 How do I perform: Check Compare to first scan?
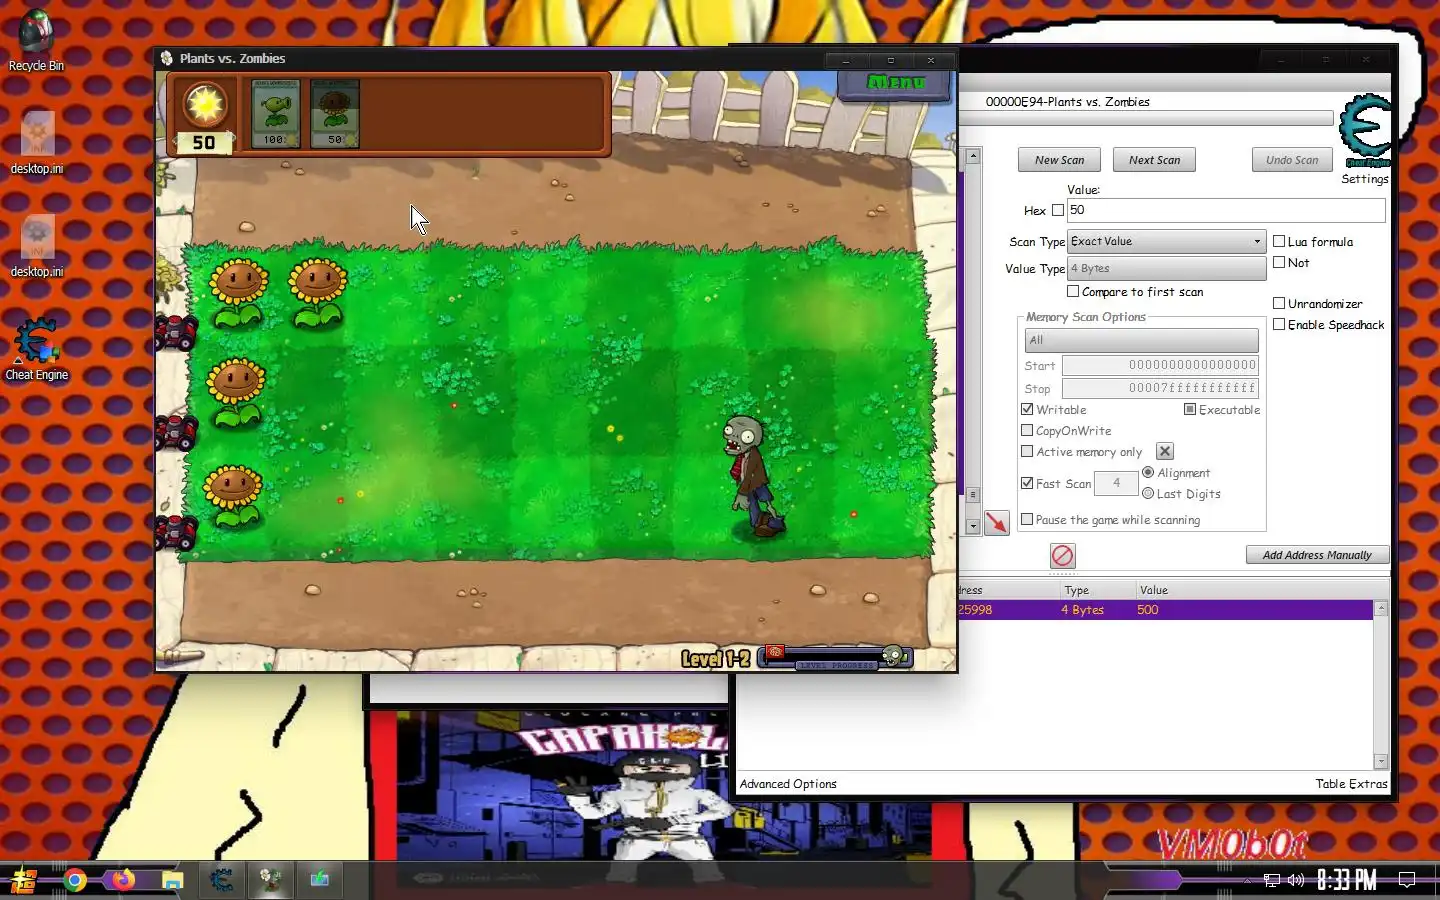coord(1073,291)
